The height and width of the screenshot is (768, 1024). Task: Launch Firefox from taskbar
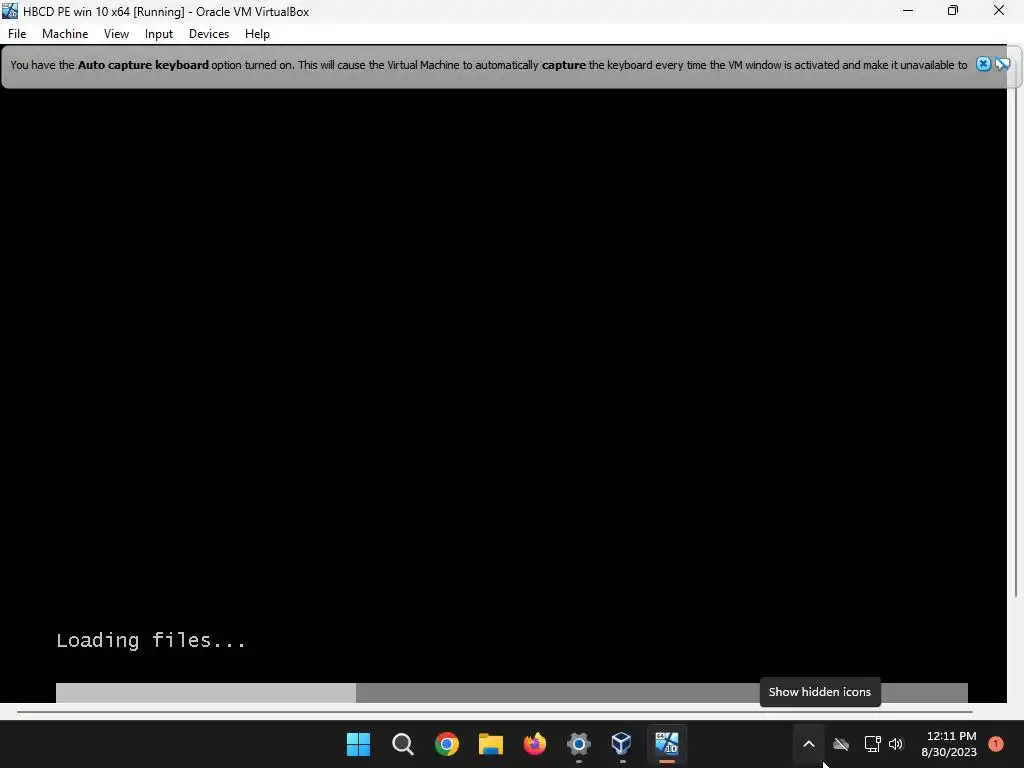[x=535, y=744]
